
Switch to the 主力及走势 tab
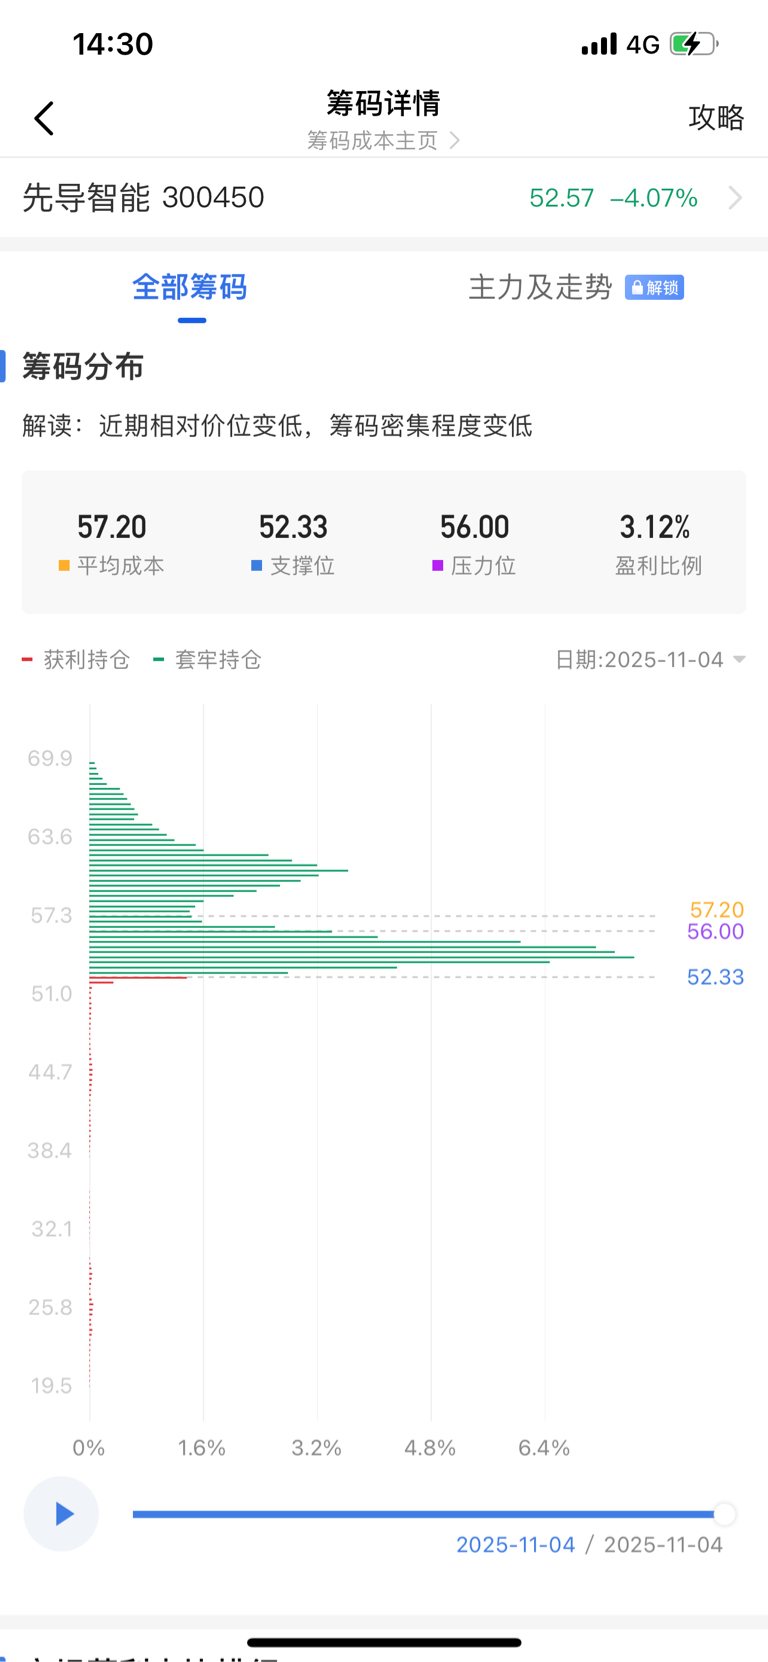(x=540, y=288)
